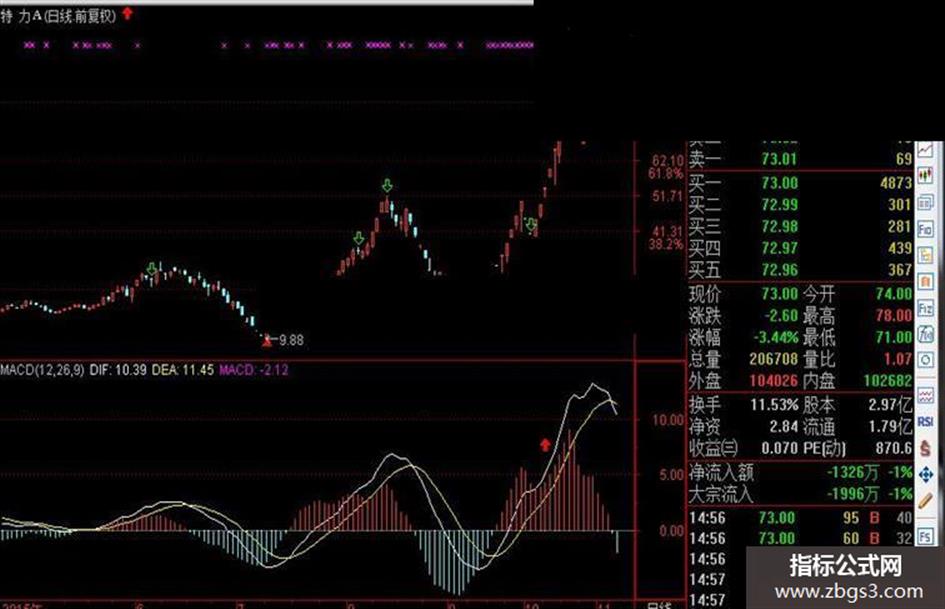Click the 收益(三) 0.070 value
Viewport: 945px width, 609px height.
pyautogui.click(x=779, y=449)
